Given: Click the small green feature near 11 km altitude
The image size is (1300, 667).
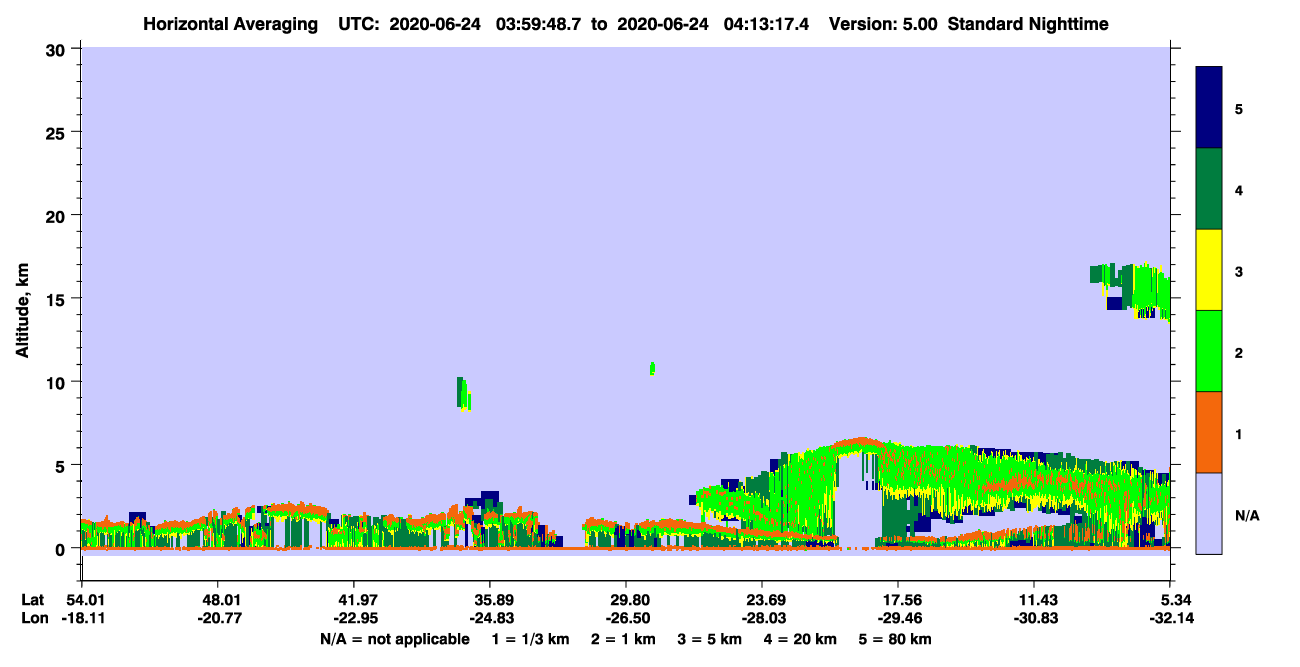Looking at the screenshot, I should pos(652,368).
